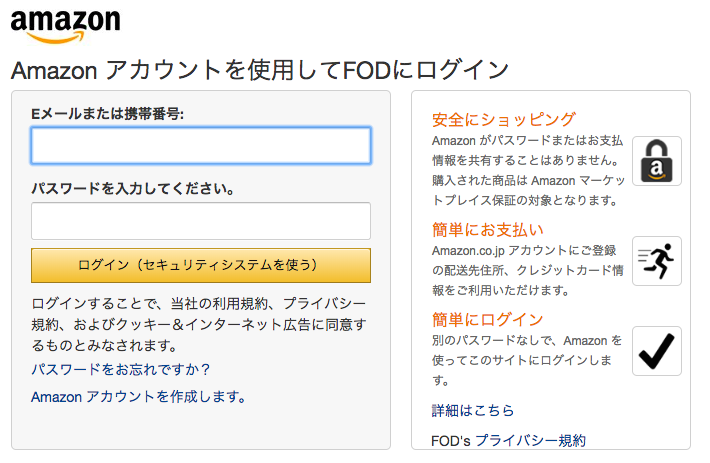Click the パスワード password input field
Screen dimensions: 710x463
[x=201, y=221]
